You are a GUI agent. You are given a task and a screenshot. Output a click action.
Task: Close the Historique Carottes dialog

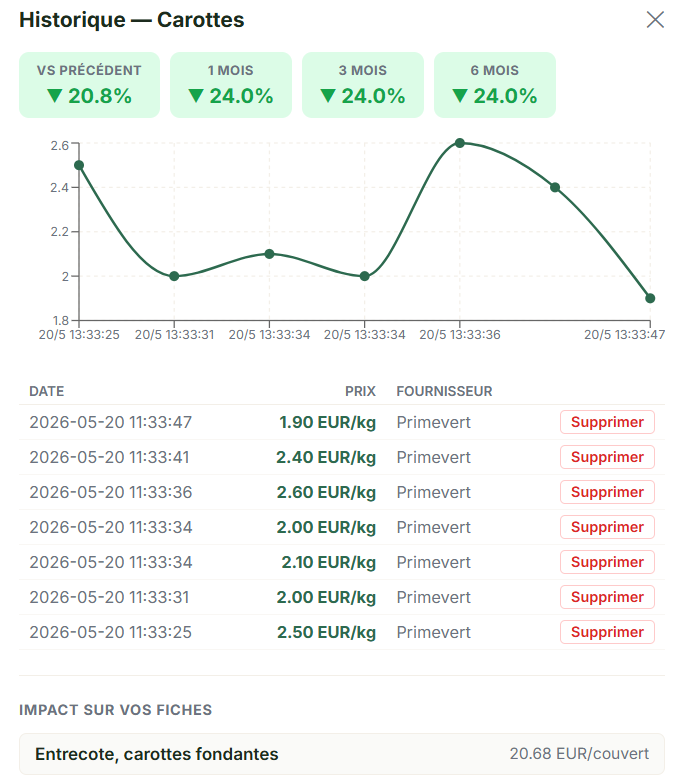[x=655, y=20]
